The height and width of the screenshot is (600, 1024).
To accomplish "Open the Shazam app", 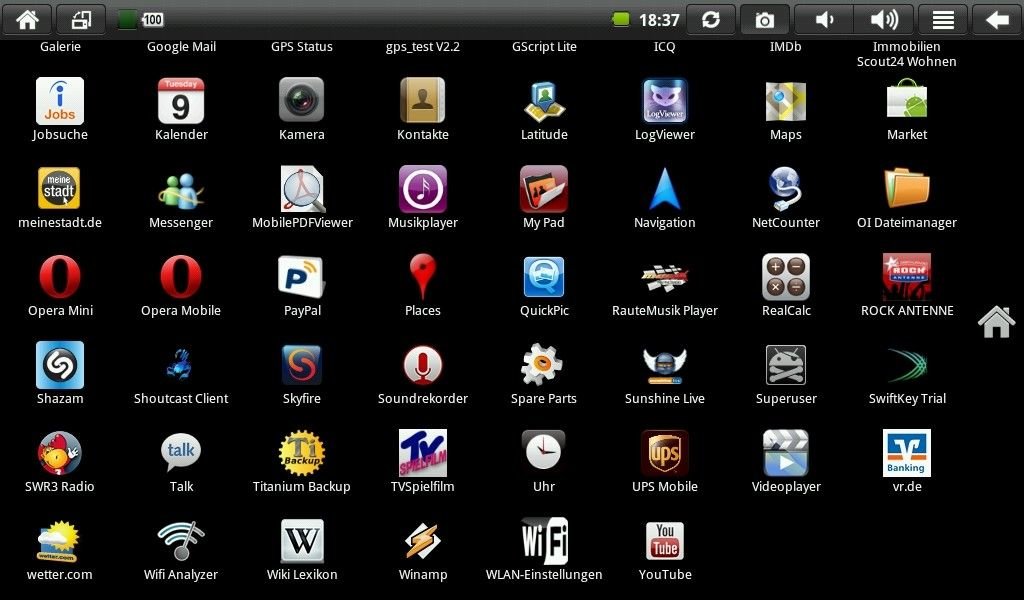I will coord(60,373).
